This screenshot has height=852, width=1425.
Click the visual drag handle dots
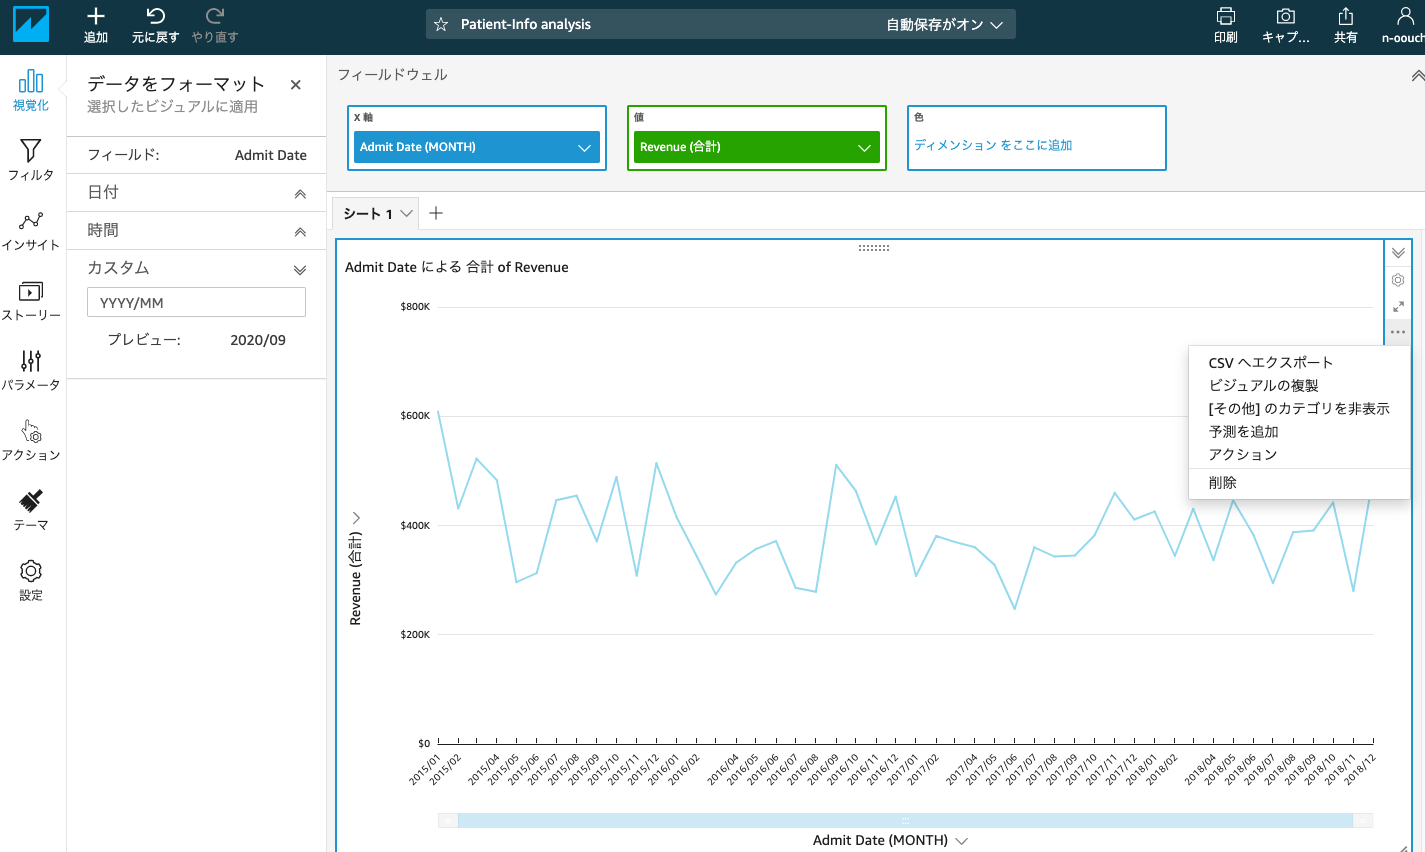click(874, 248)
